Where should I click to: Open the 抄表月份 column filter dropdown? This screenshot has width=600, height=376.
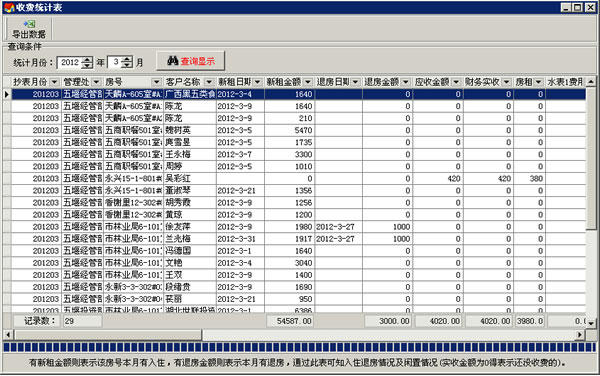(x=54, y=82)
